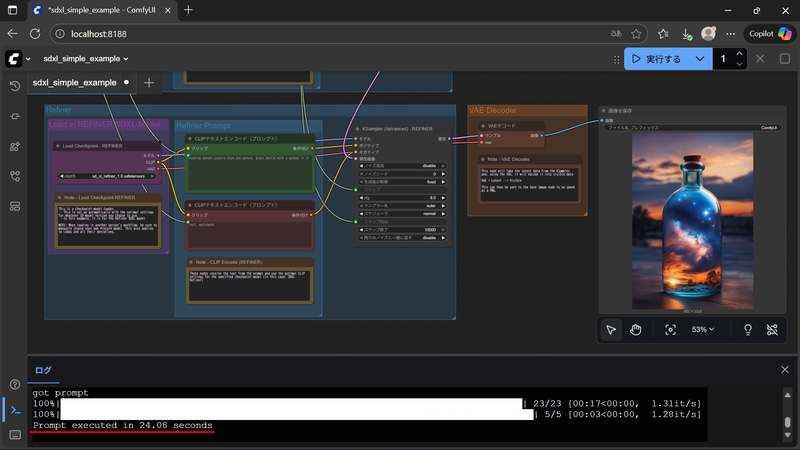Open the help center question icon

click(15, 384)
